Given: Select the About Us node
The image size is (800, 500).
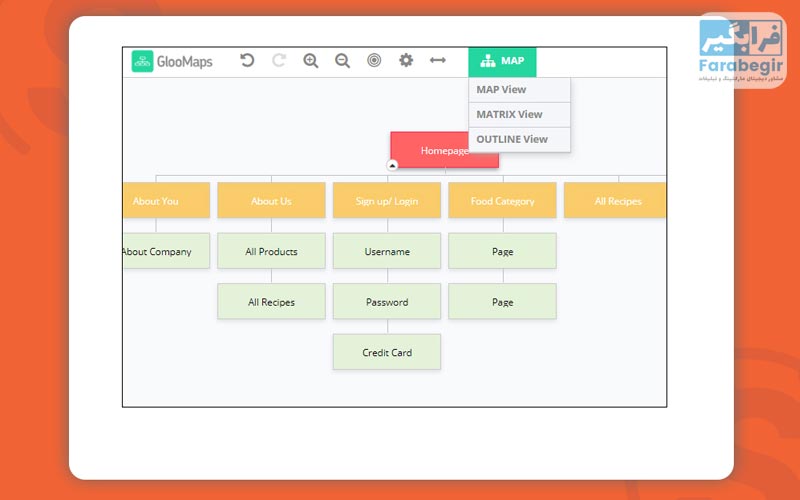Looking at the screenshot, I should (271, 201).
